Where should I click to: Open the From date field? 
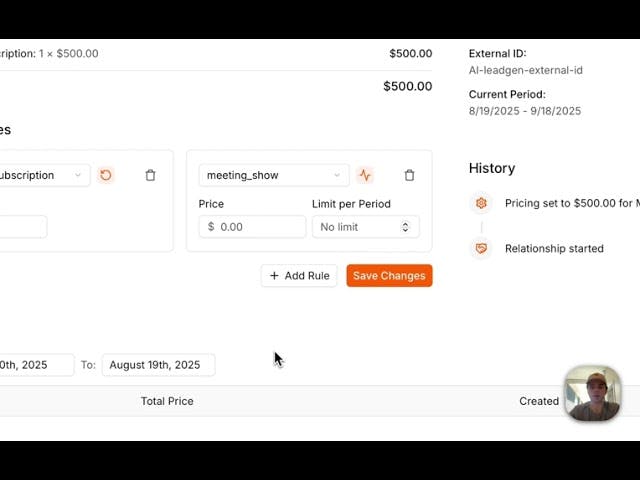[36, 364]
